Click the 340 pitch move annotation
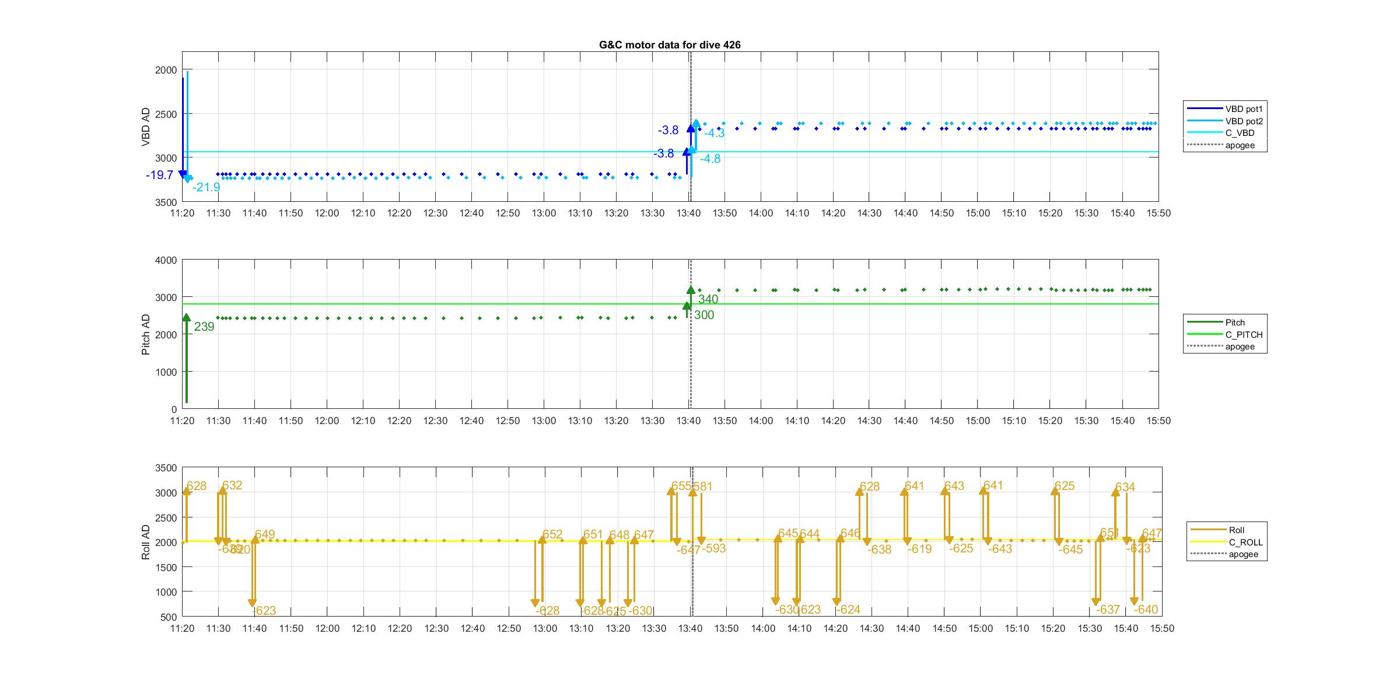Screen dimensions: 1400x693 pos(708,299)
